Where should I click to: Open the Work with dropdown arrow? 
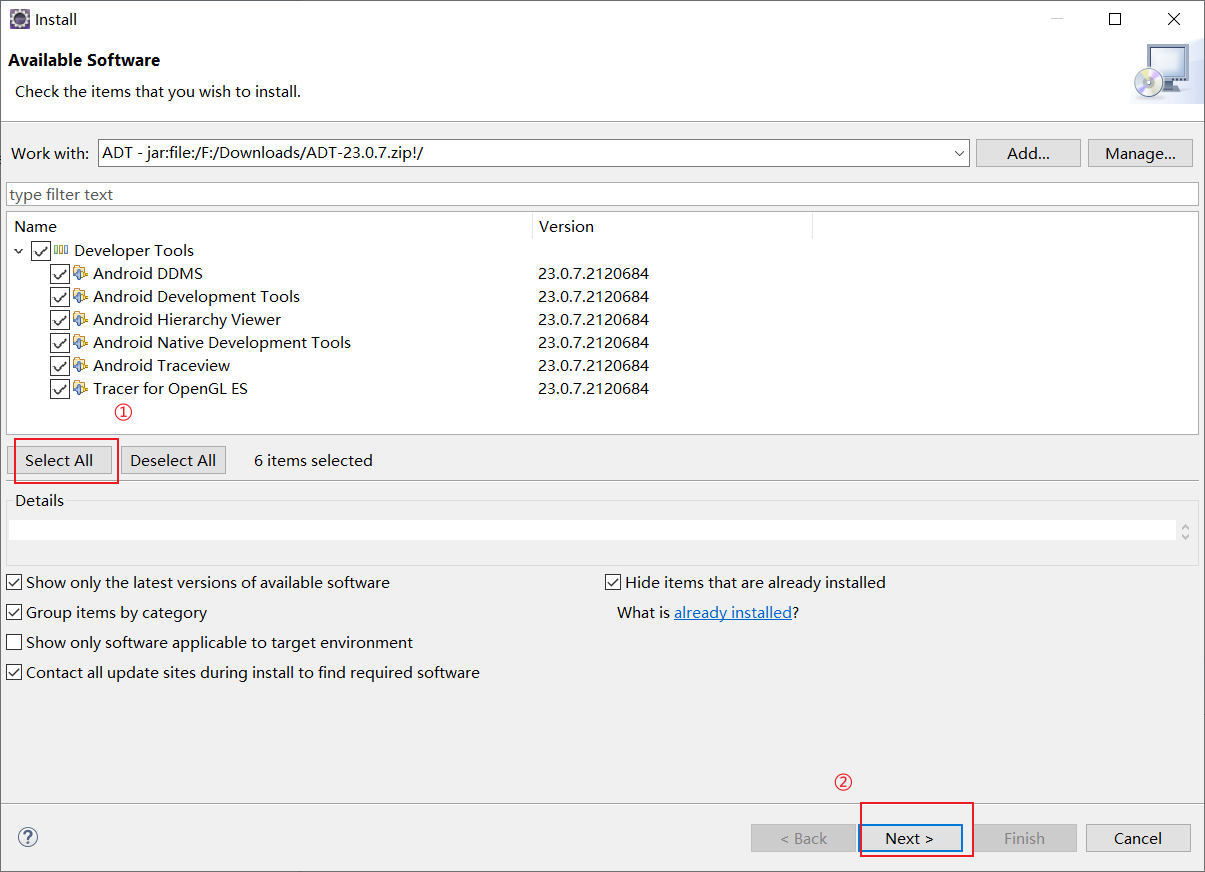(960, 153)
